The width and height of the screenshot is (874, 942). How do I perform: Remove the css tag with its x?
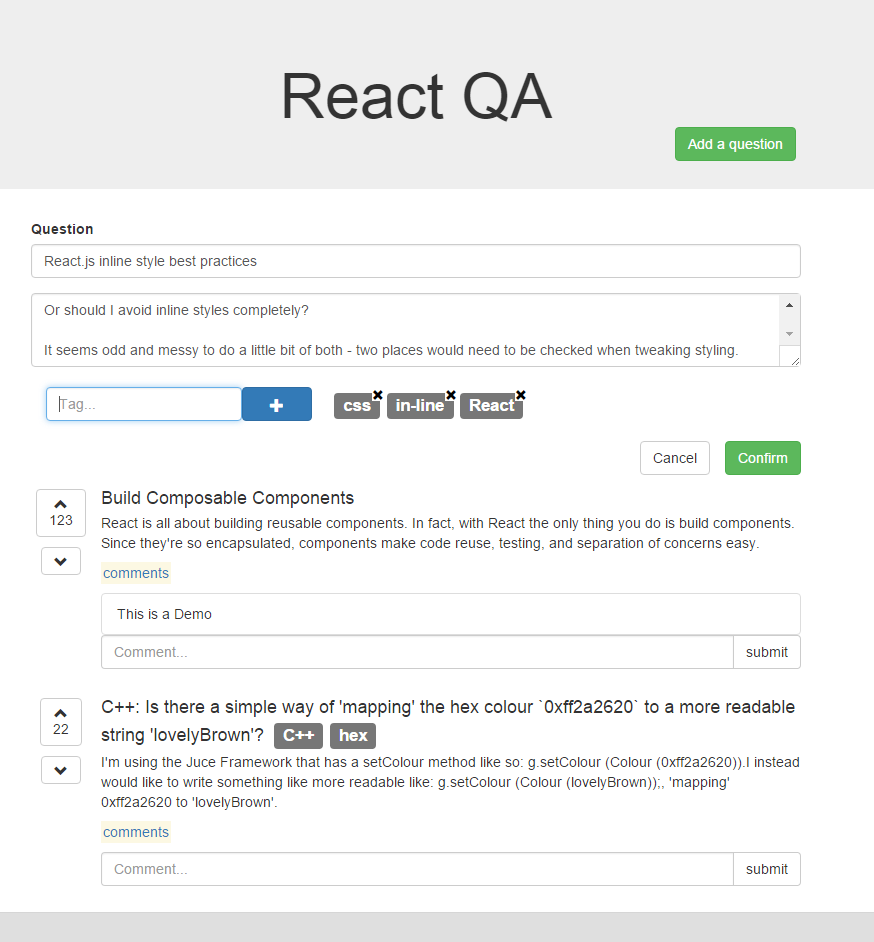(377, 395)
